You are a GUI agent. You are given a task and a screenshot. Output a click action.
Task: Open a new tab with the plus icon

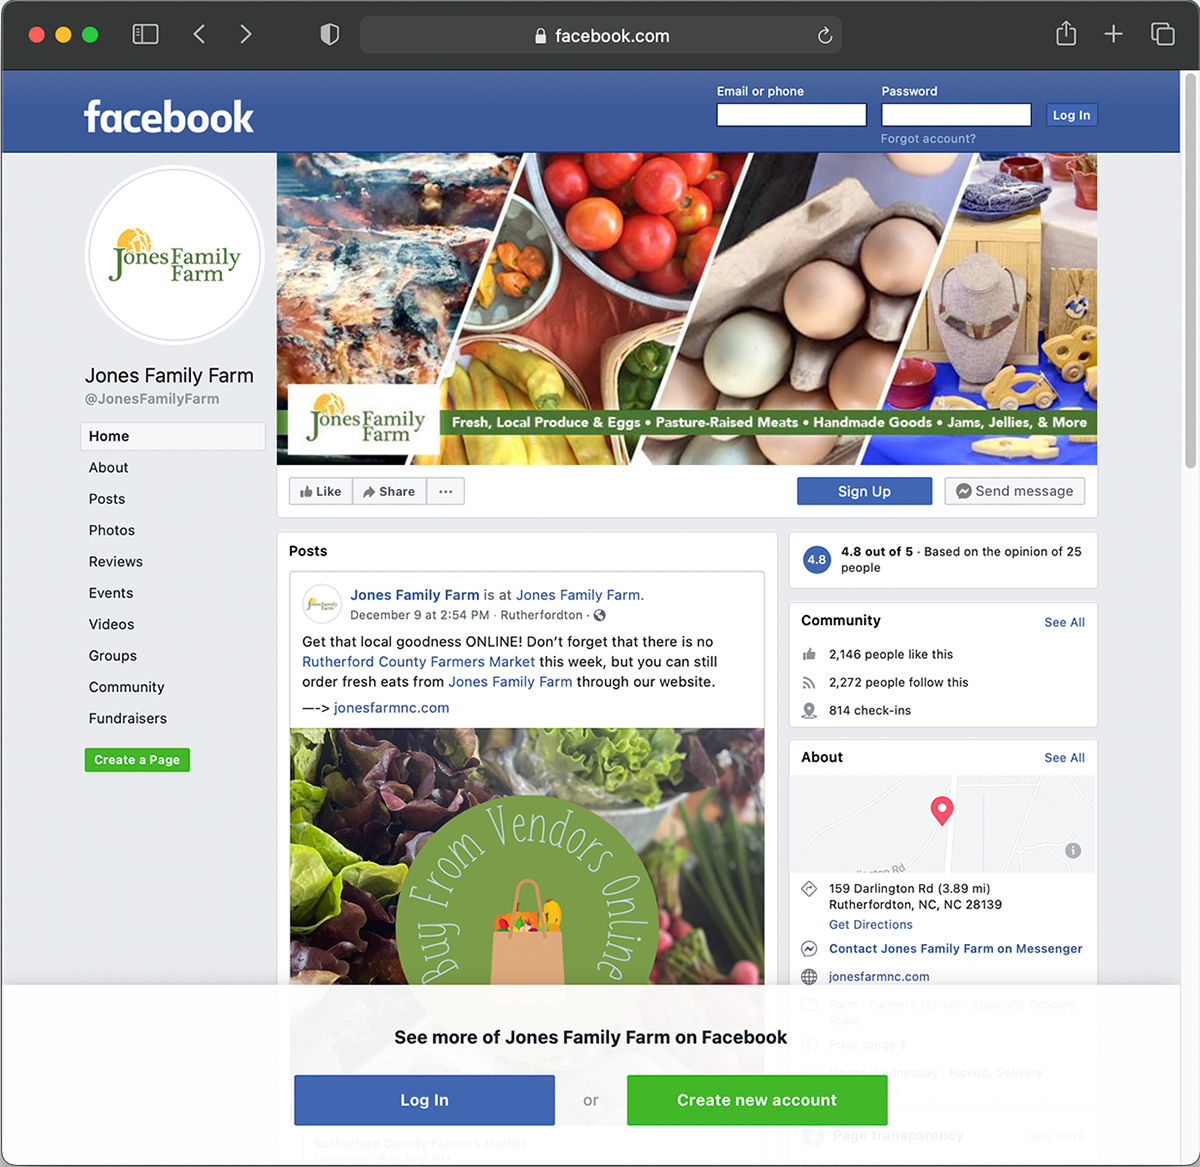point(1113,35)
